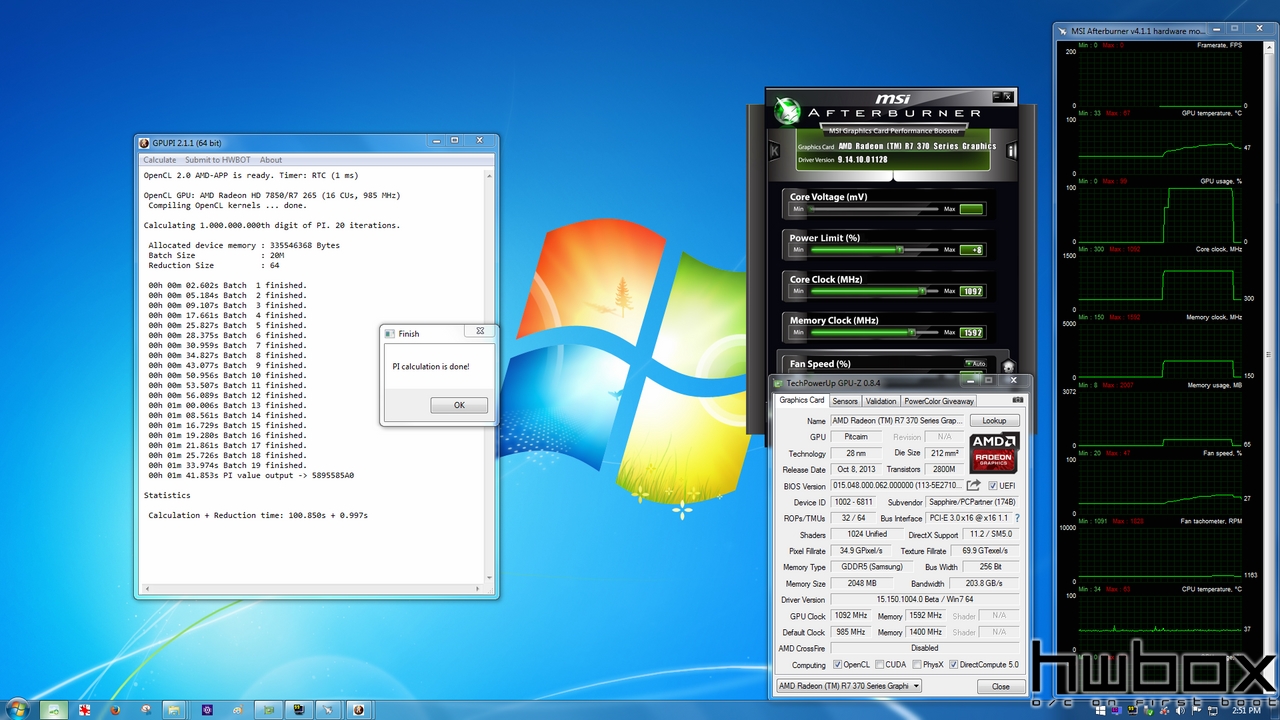Click the Memory Clock value field 1592
Screen dimensions: 1280x720
(x=972, y=332)
